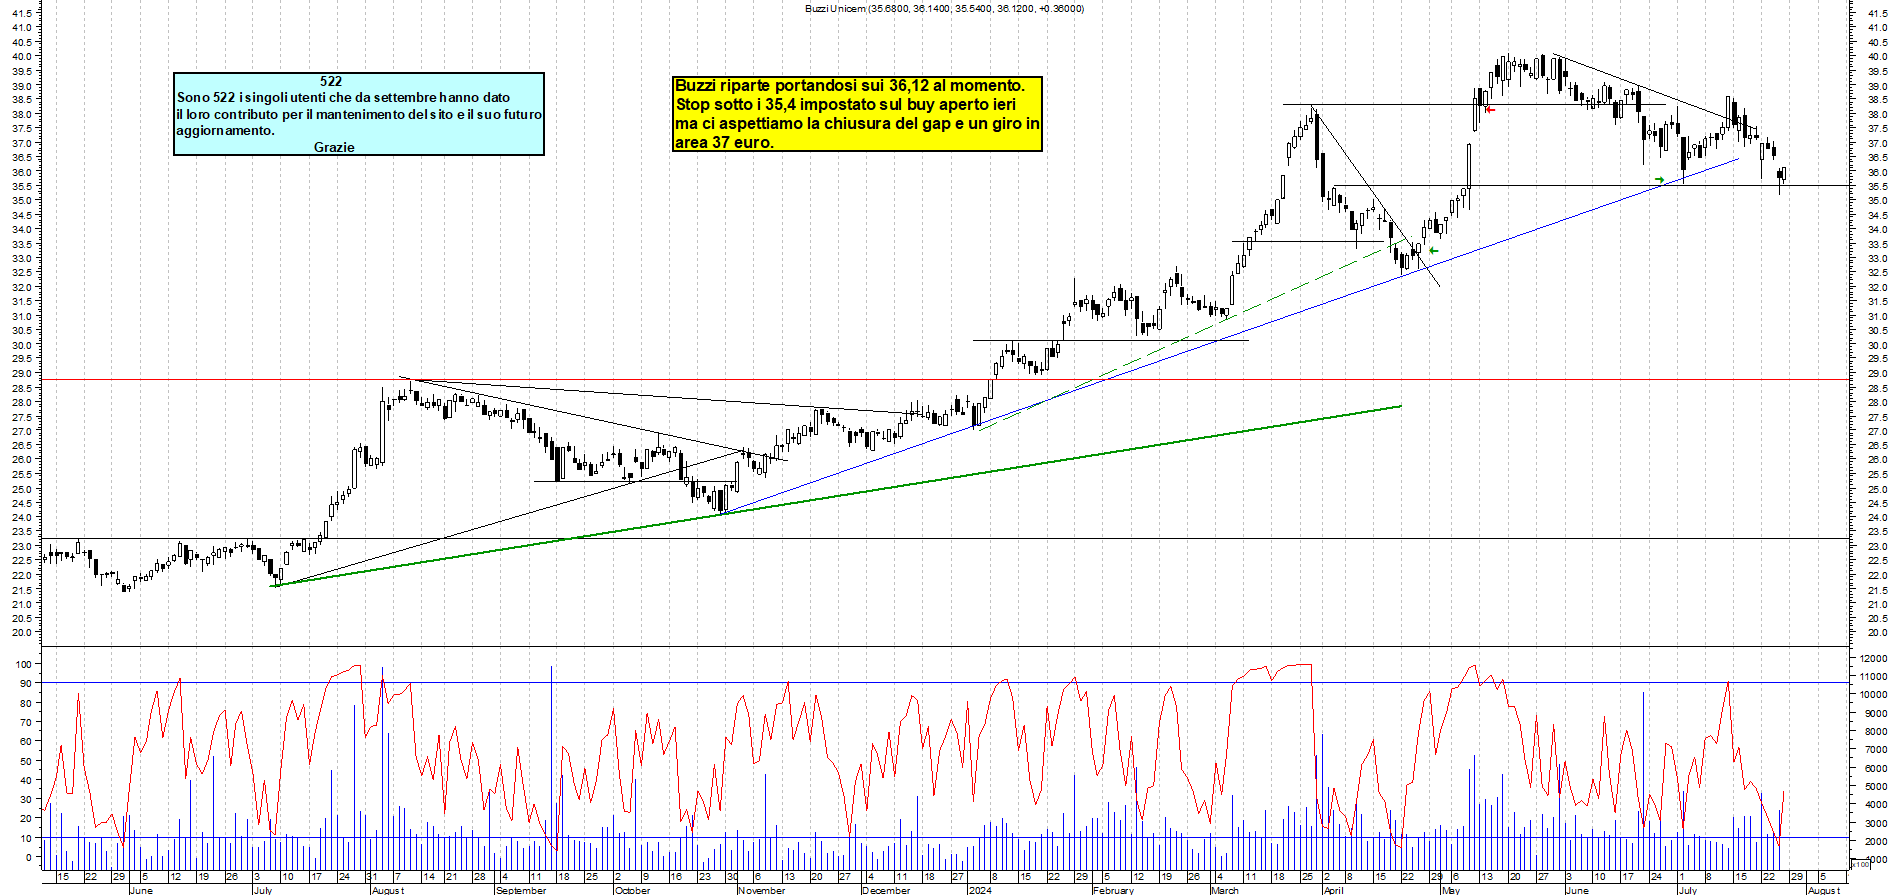Click the 'November' month label on time axis
Viewport: 1890px width, 895px height.
pos(761,890)
